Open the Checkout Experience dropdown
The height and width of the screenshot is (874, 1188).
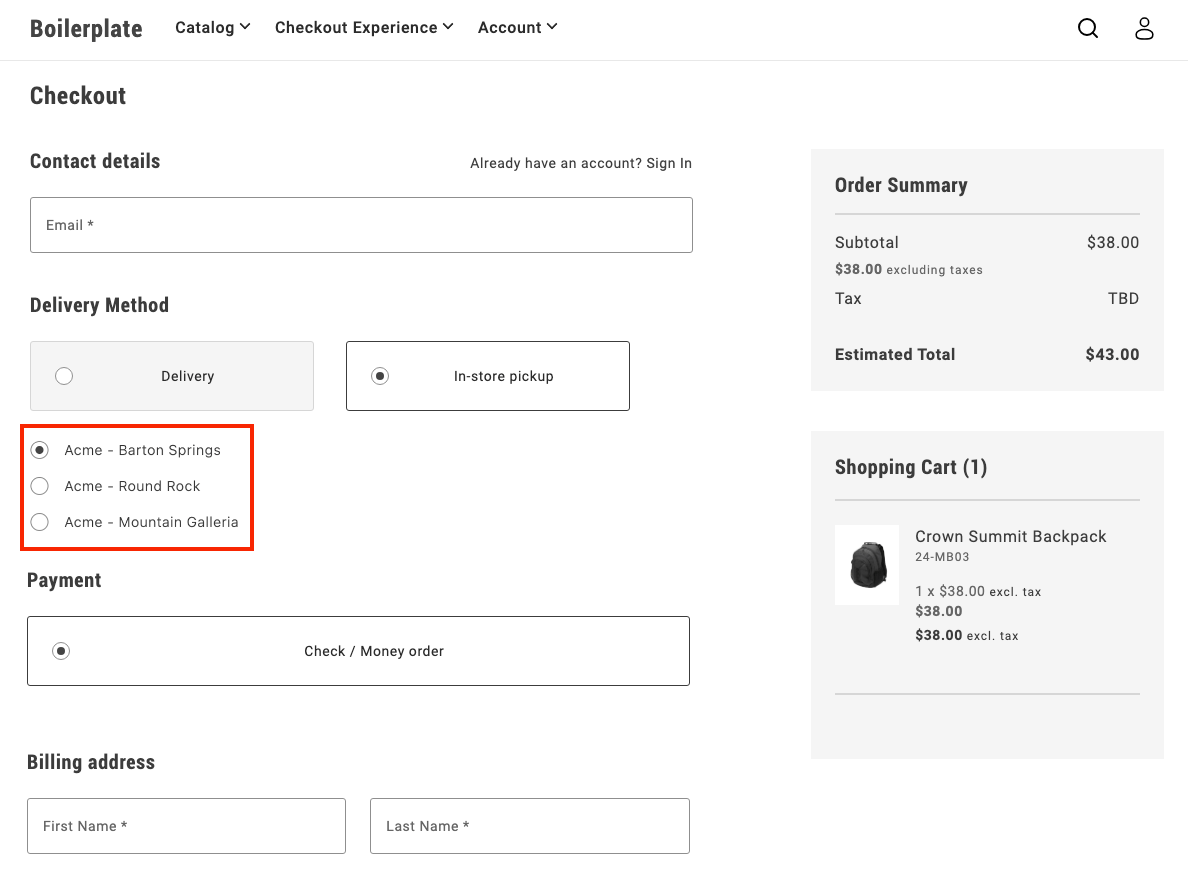click(x=363, y=27)
